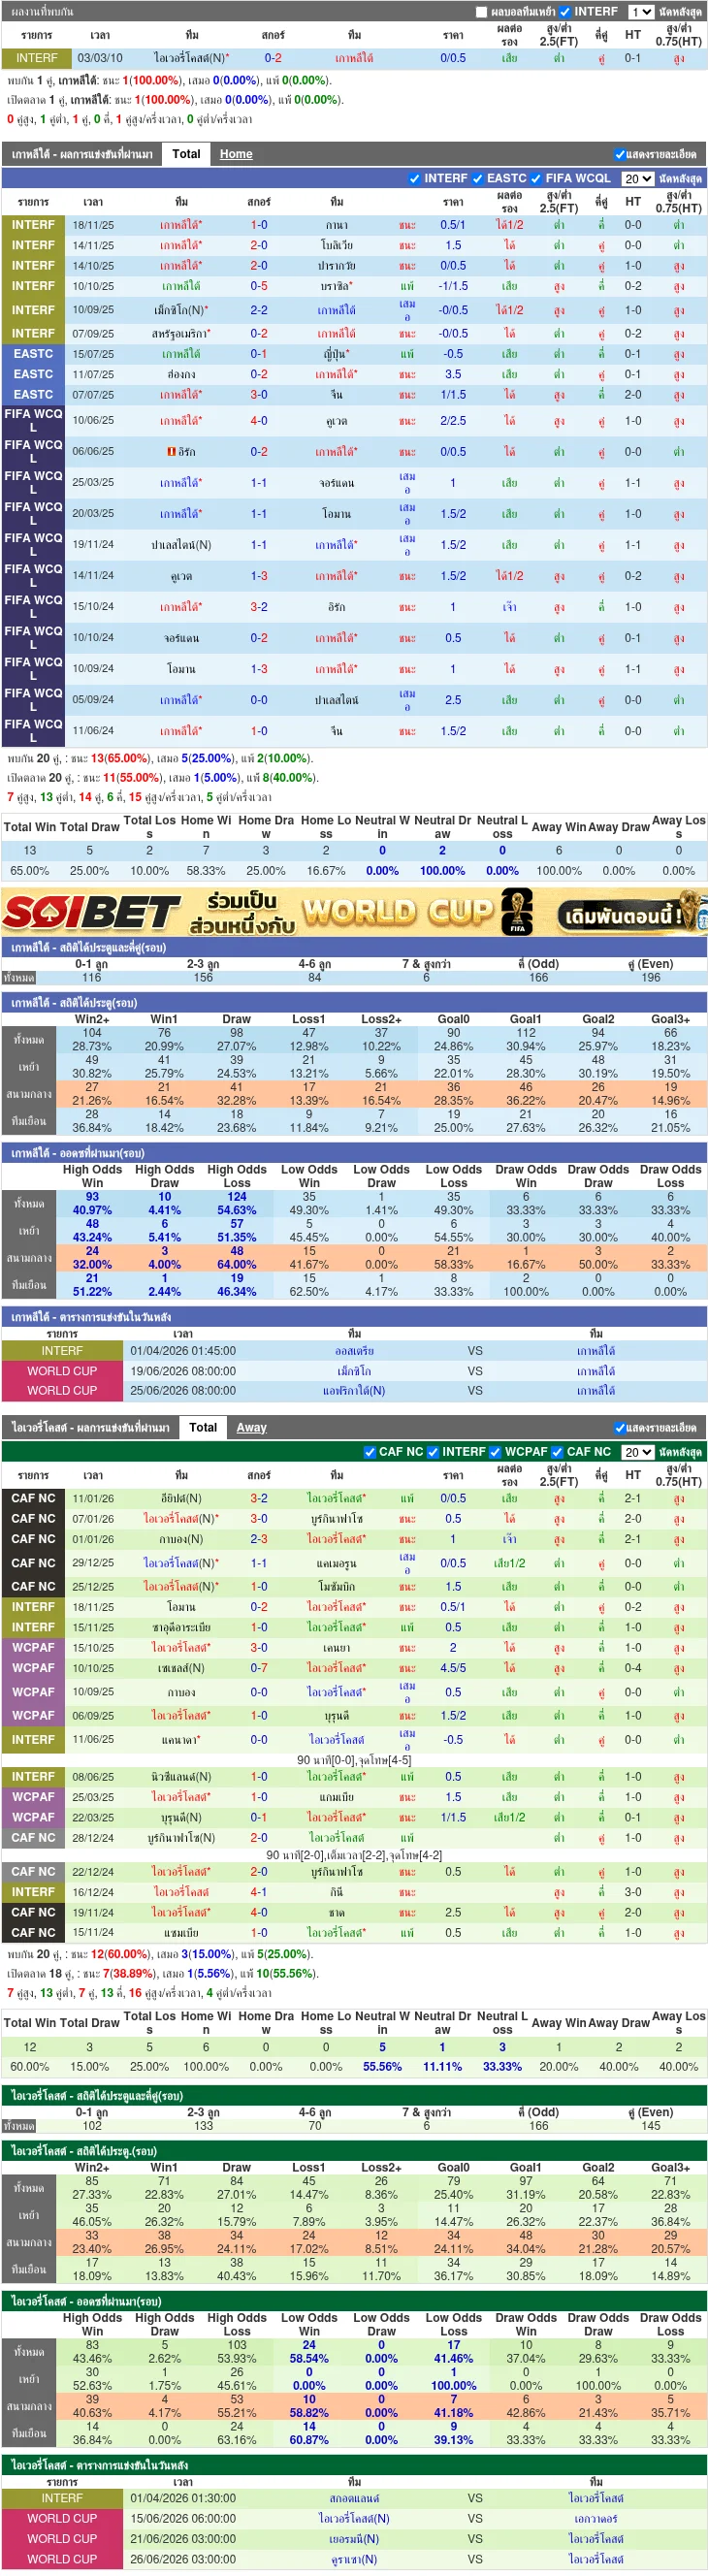
Task: Click เอกวาดอร์ in the 15/06/2026 fixture
Action: tap(596, 2518)
